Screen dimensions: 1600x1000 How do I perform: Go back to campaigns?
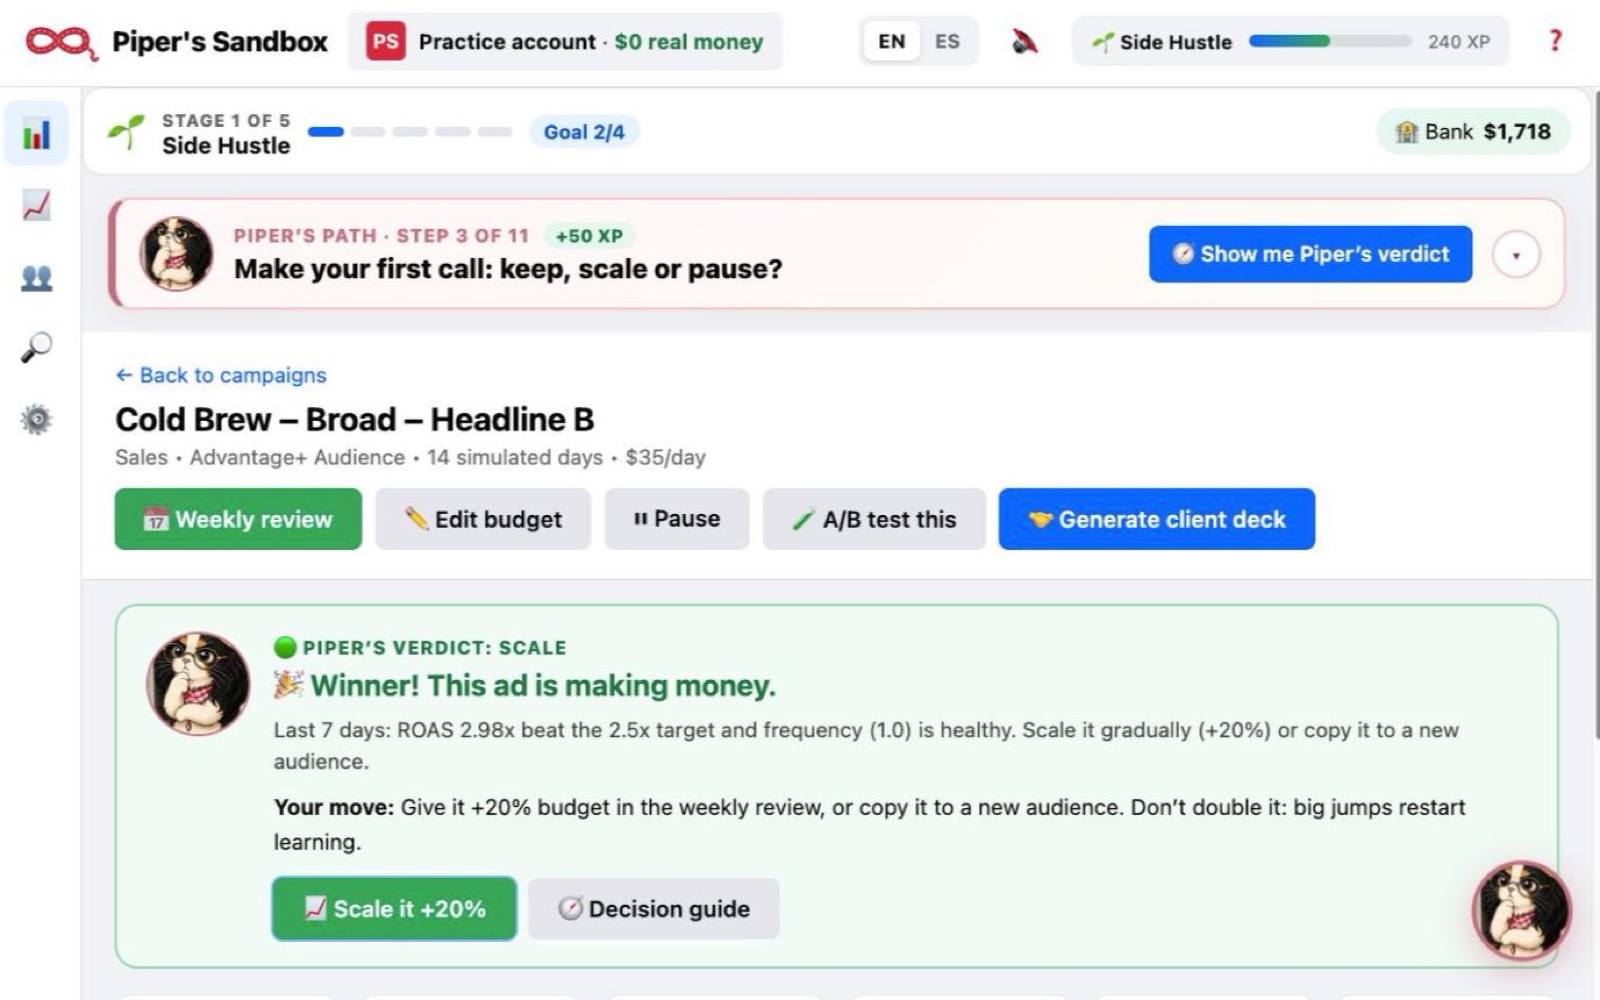(x=221, y=375)
